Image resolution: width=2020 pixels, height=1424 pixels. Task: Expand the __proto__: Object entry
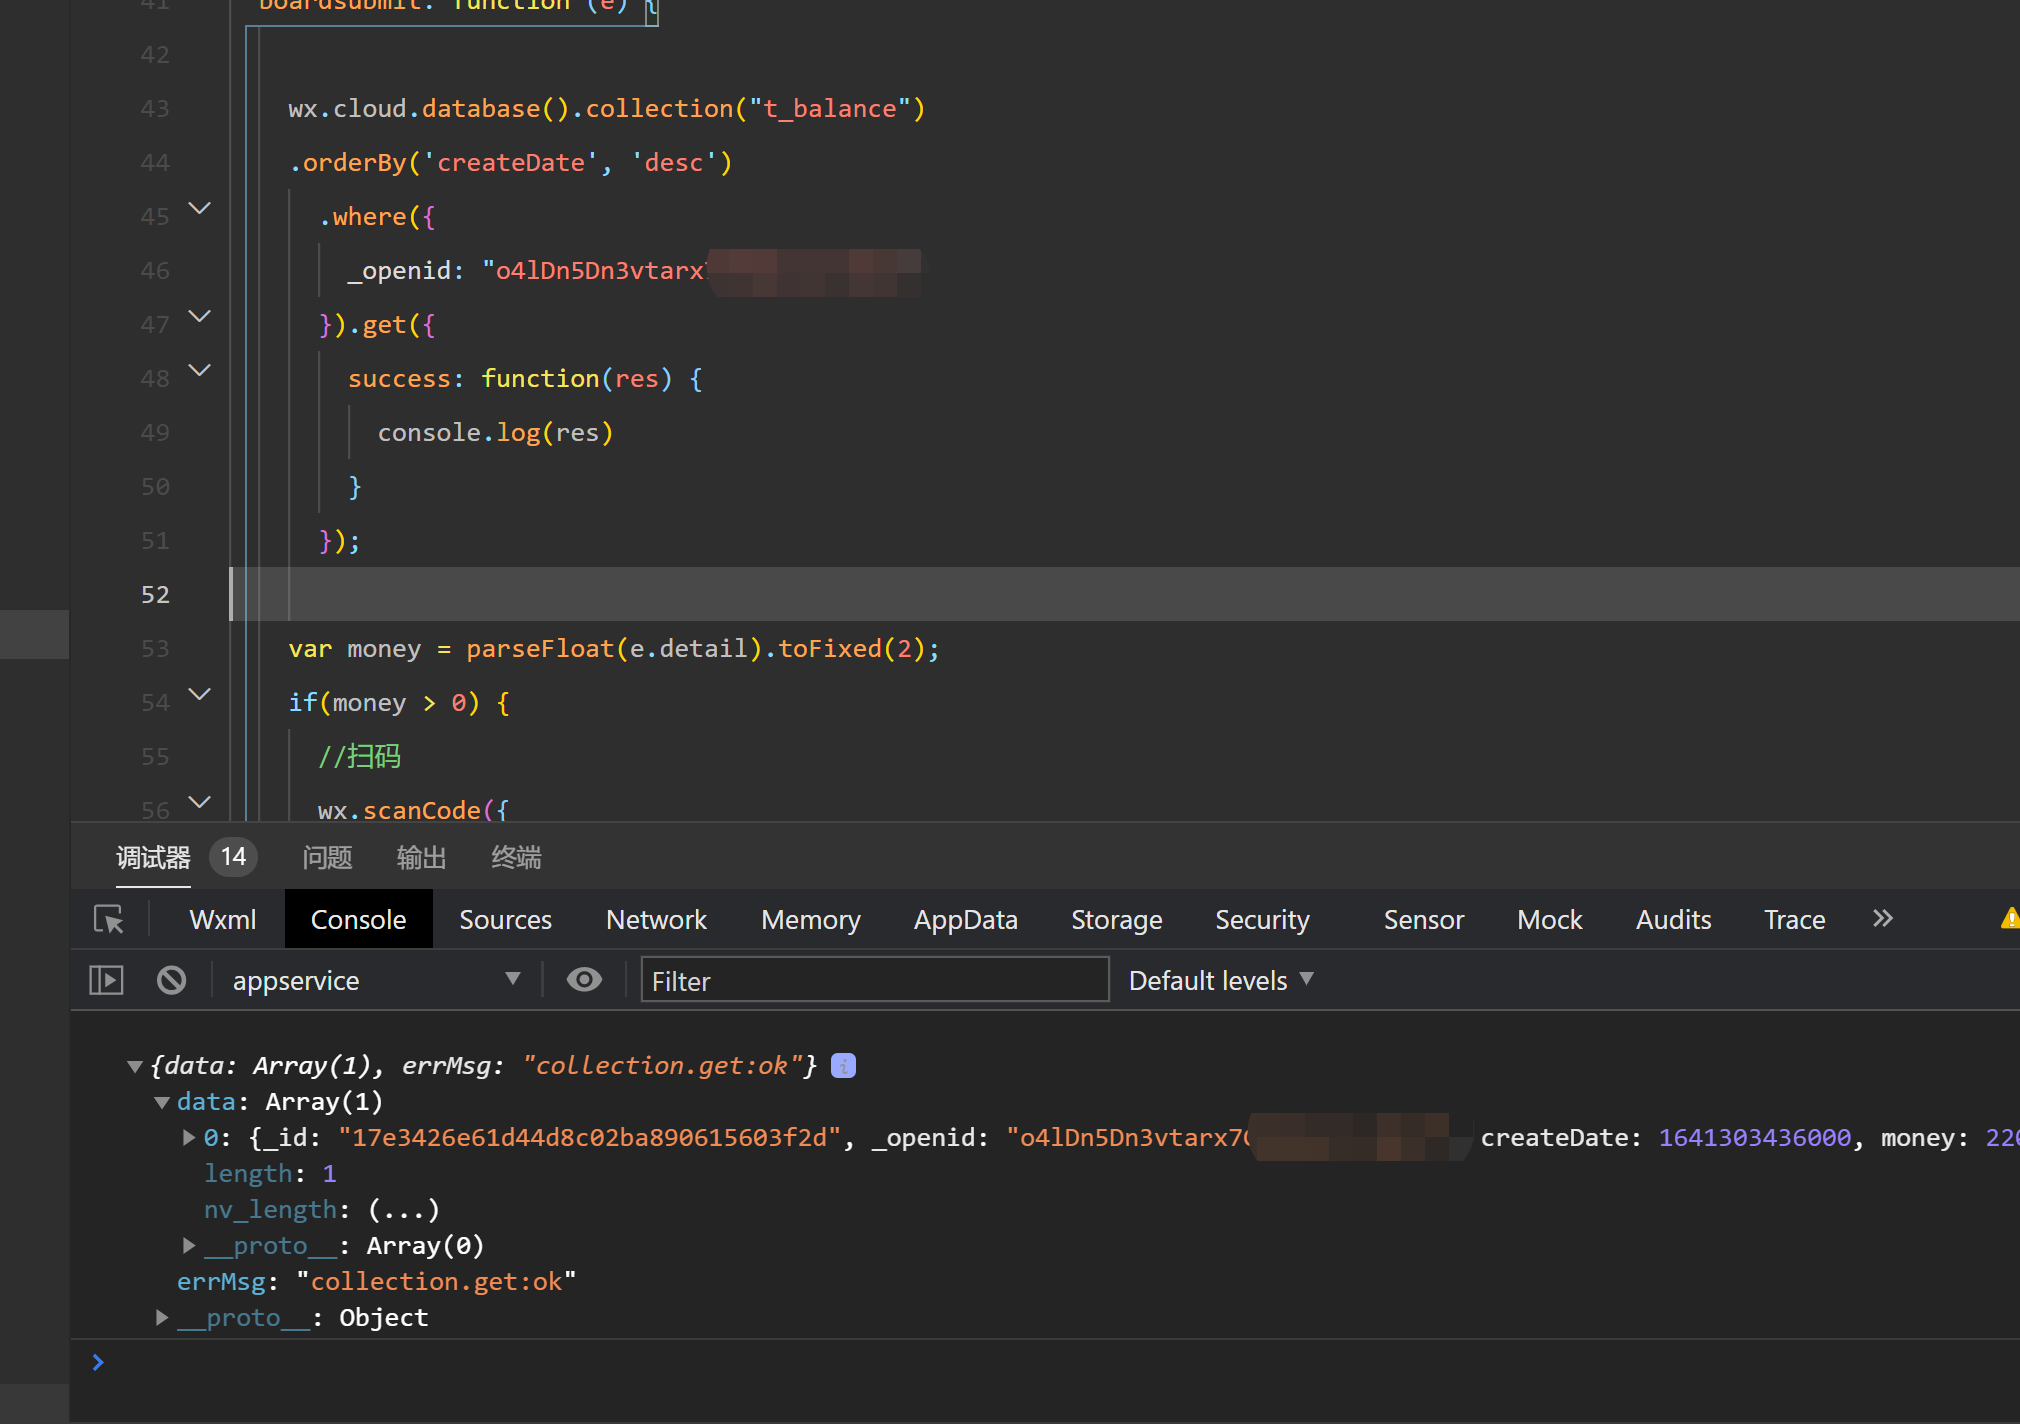click(162, 1318)
